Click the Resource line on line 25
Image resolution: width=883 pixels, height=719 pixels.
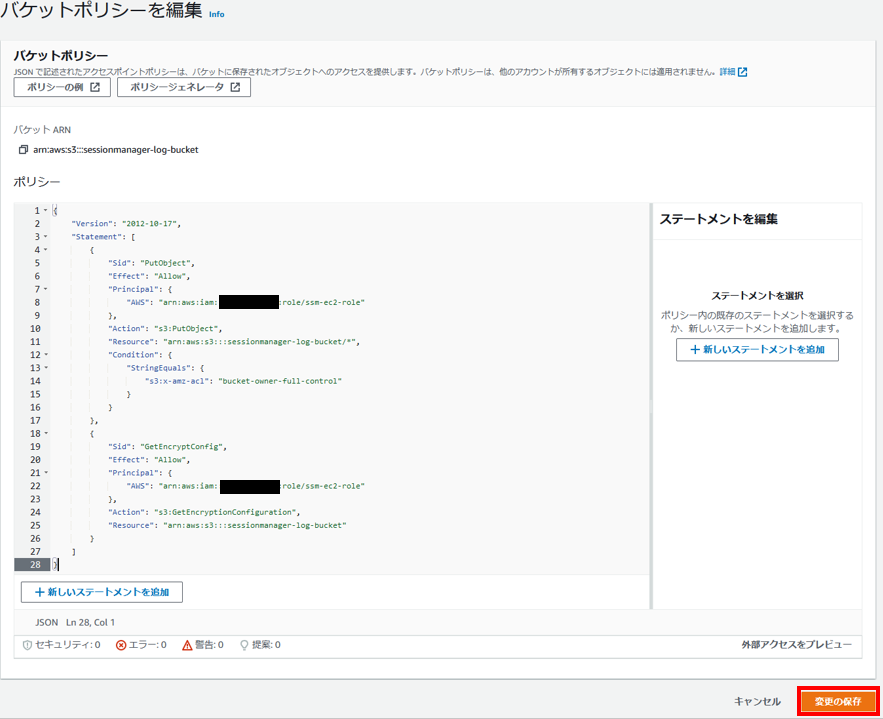pos(227,525)
